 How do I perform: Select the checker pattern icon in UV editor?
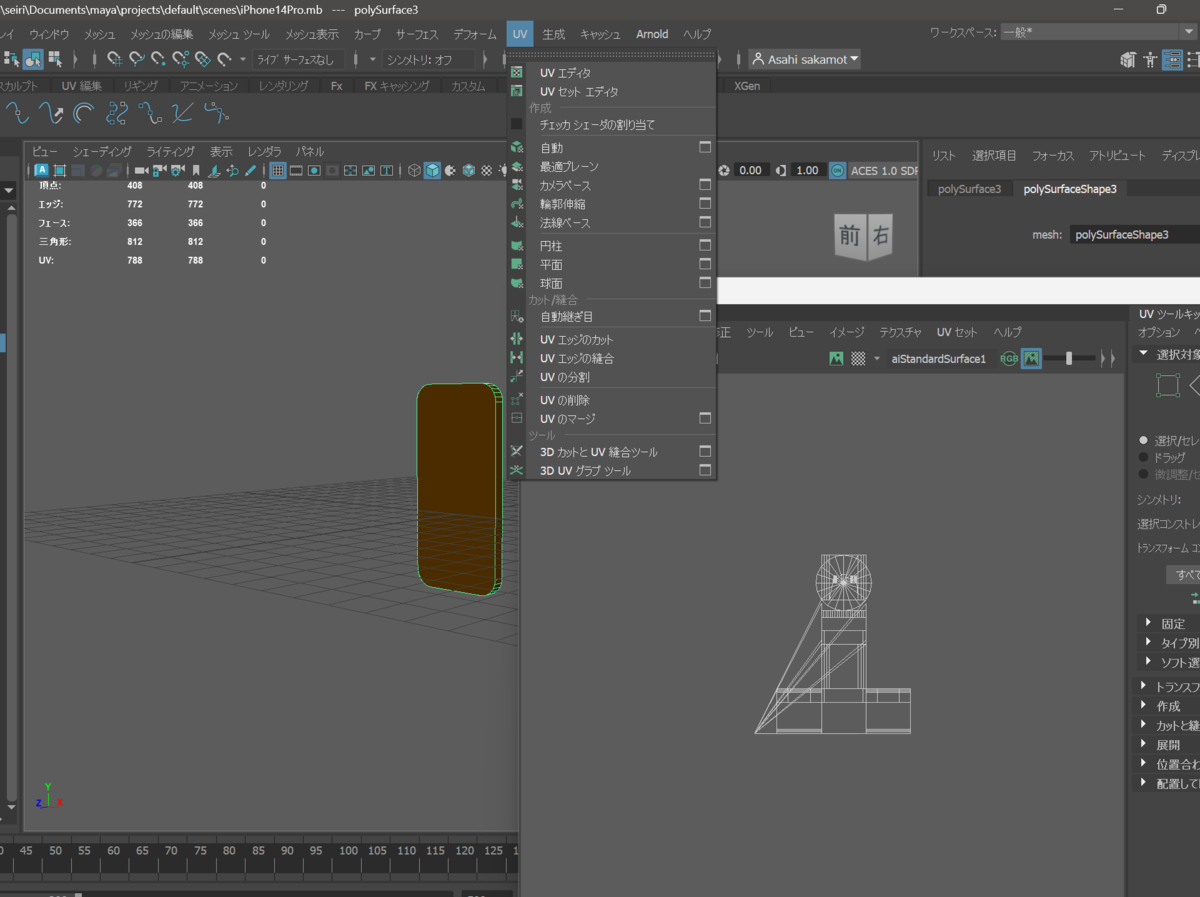pos(858,358)
